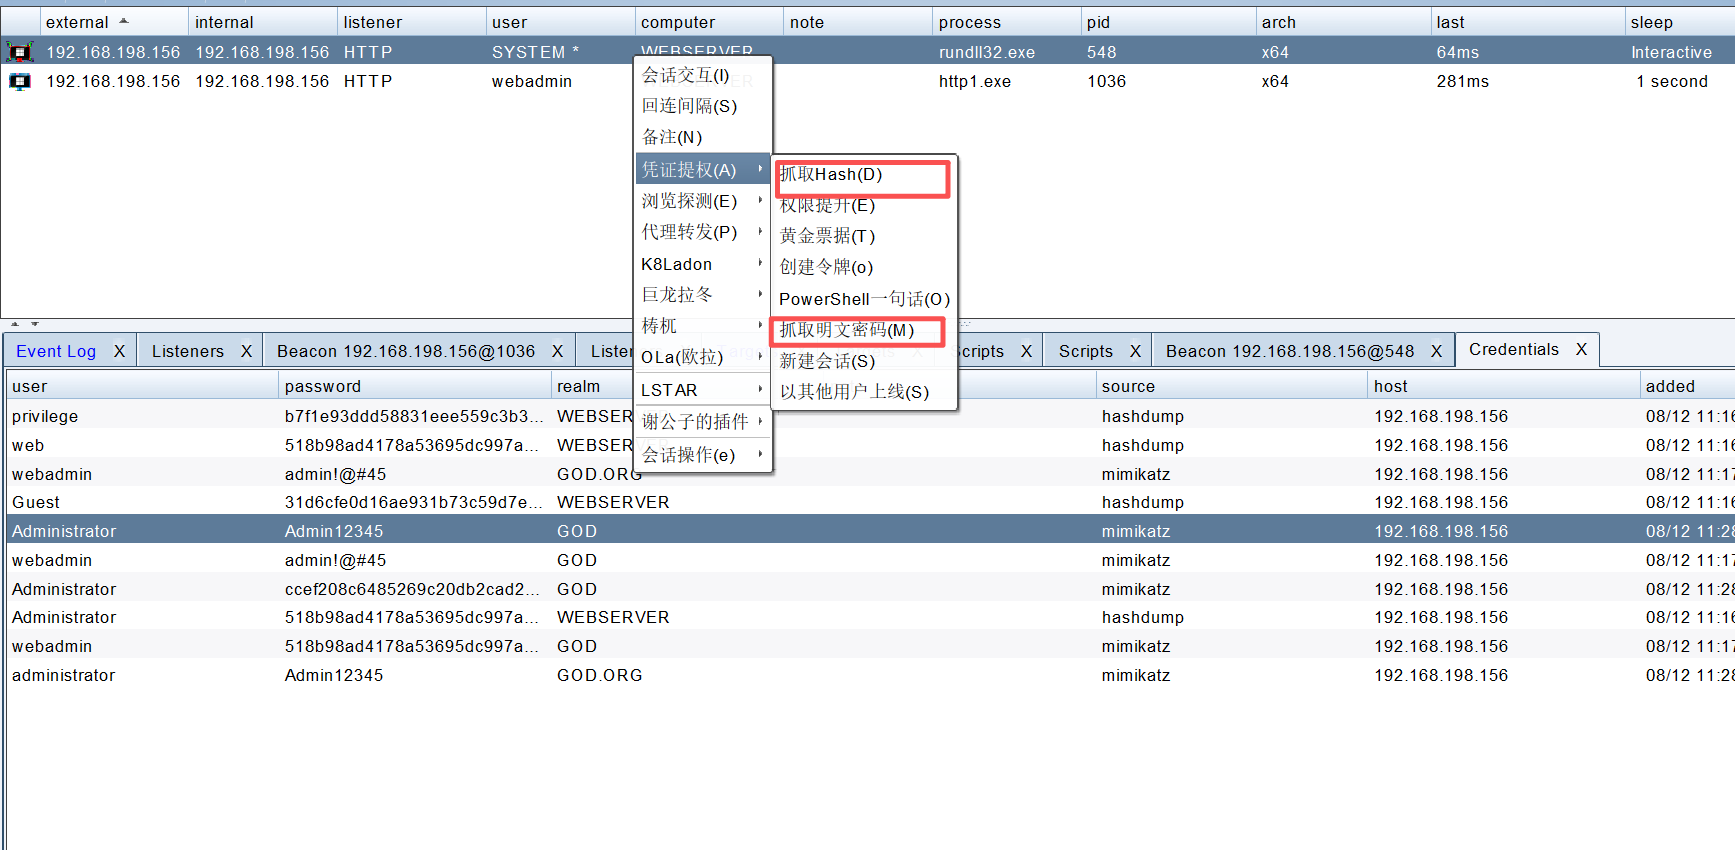
Task: Sort beacons by the process column
Action: tap(1007, 22)
